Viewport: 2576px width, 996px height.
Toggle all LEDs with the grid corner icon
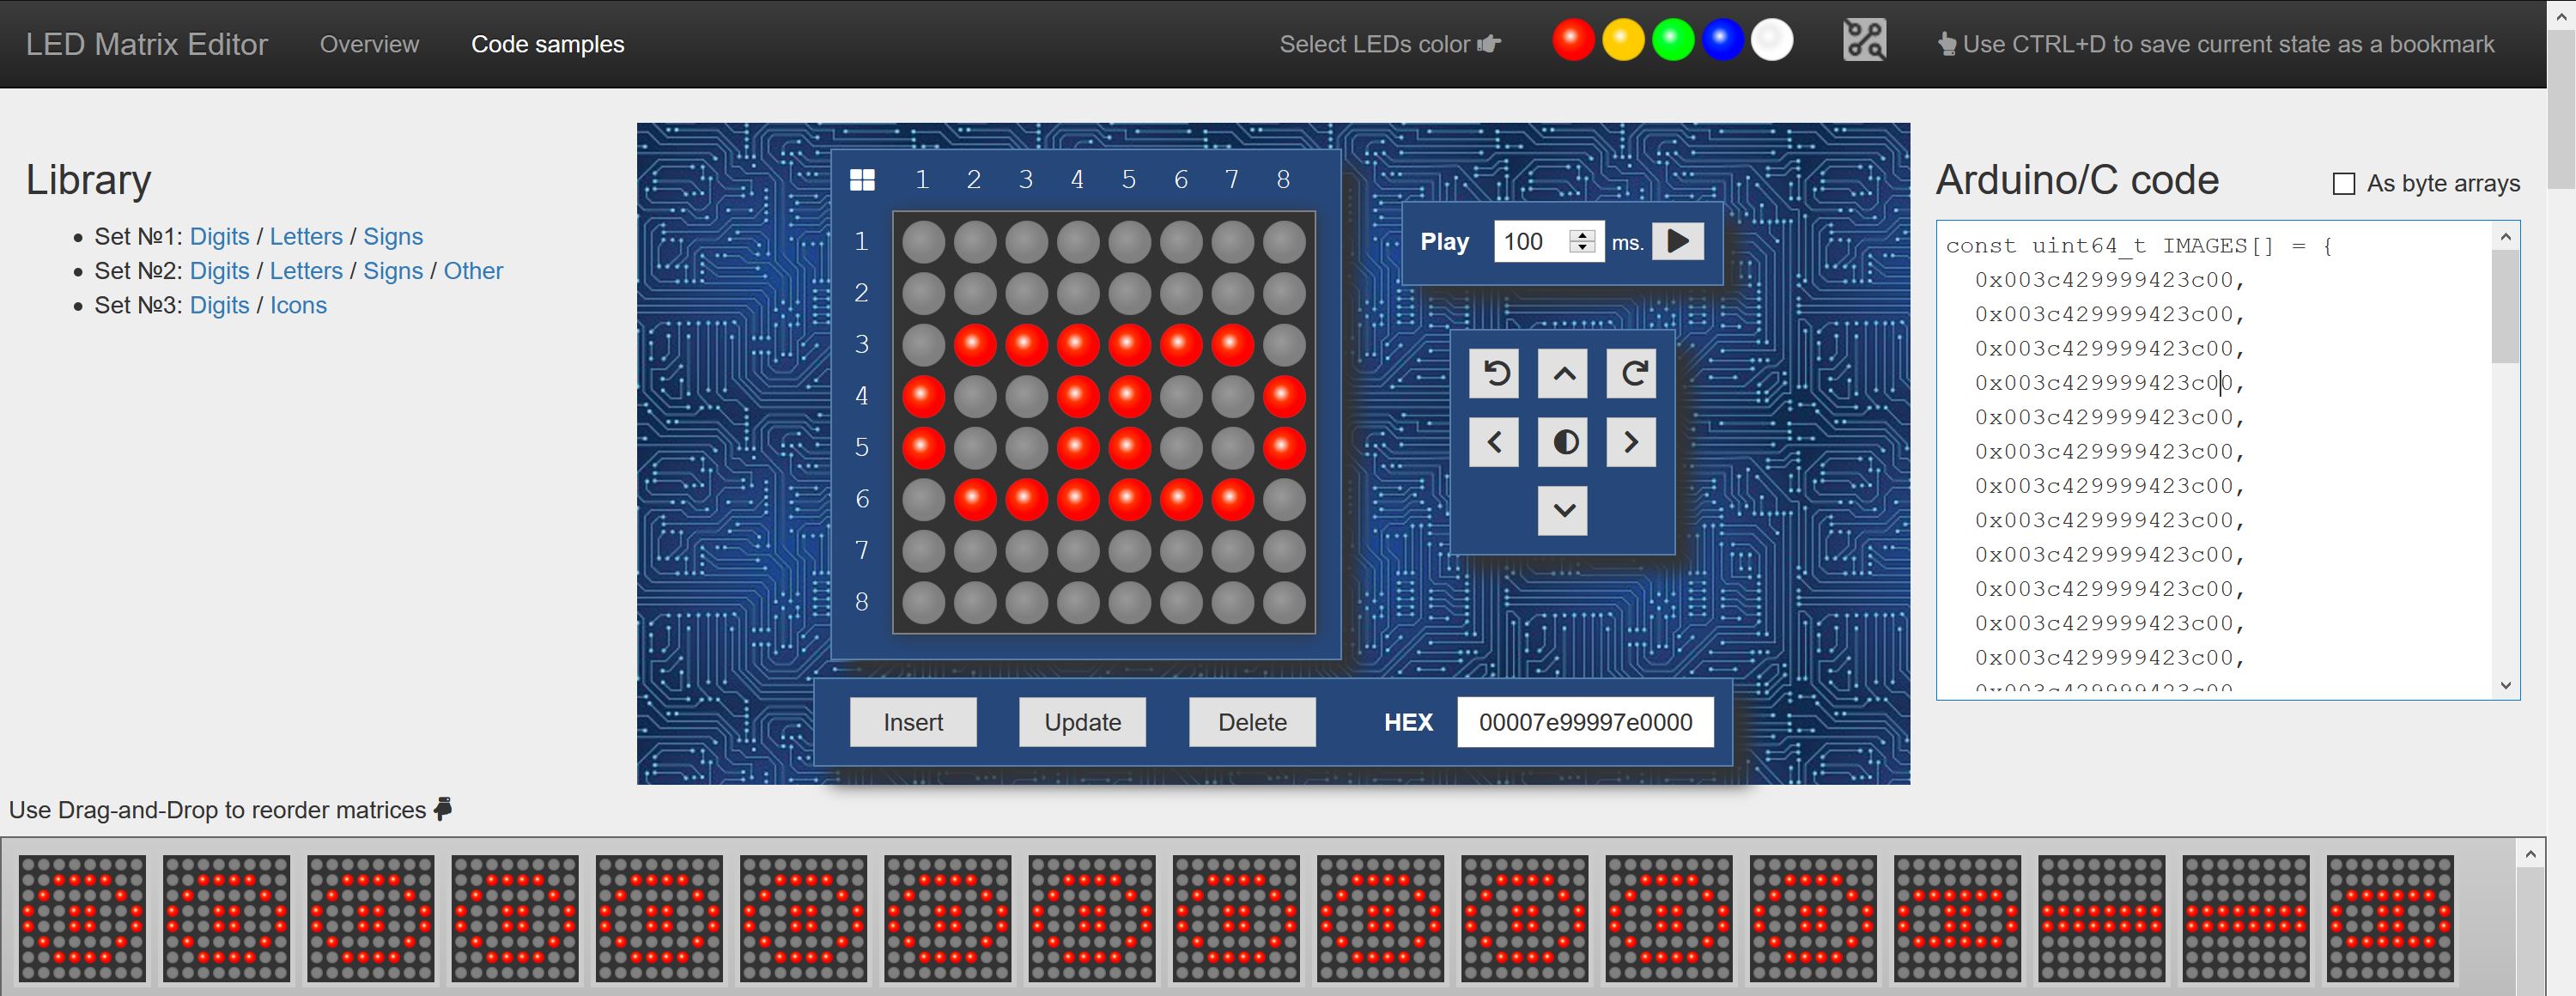(862, 180)
